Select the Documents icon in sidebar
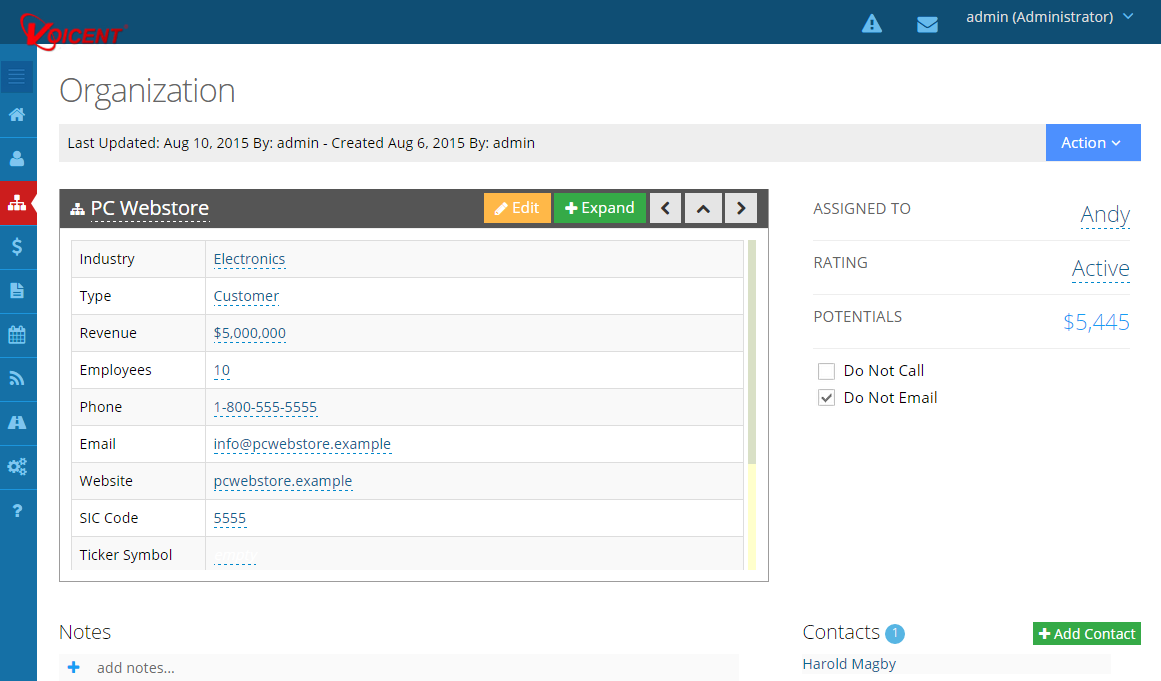 click(x=18, y=290)
